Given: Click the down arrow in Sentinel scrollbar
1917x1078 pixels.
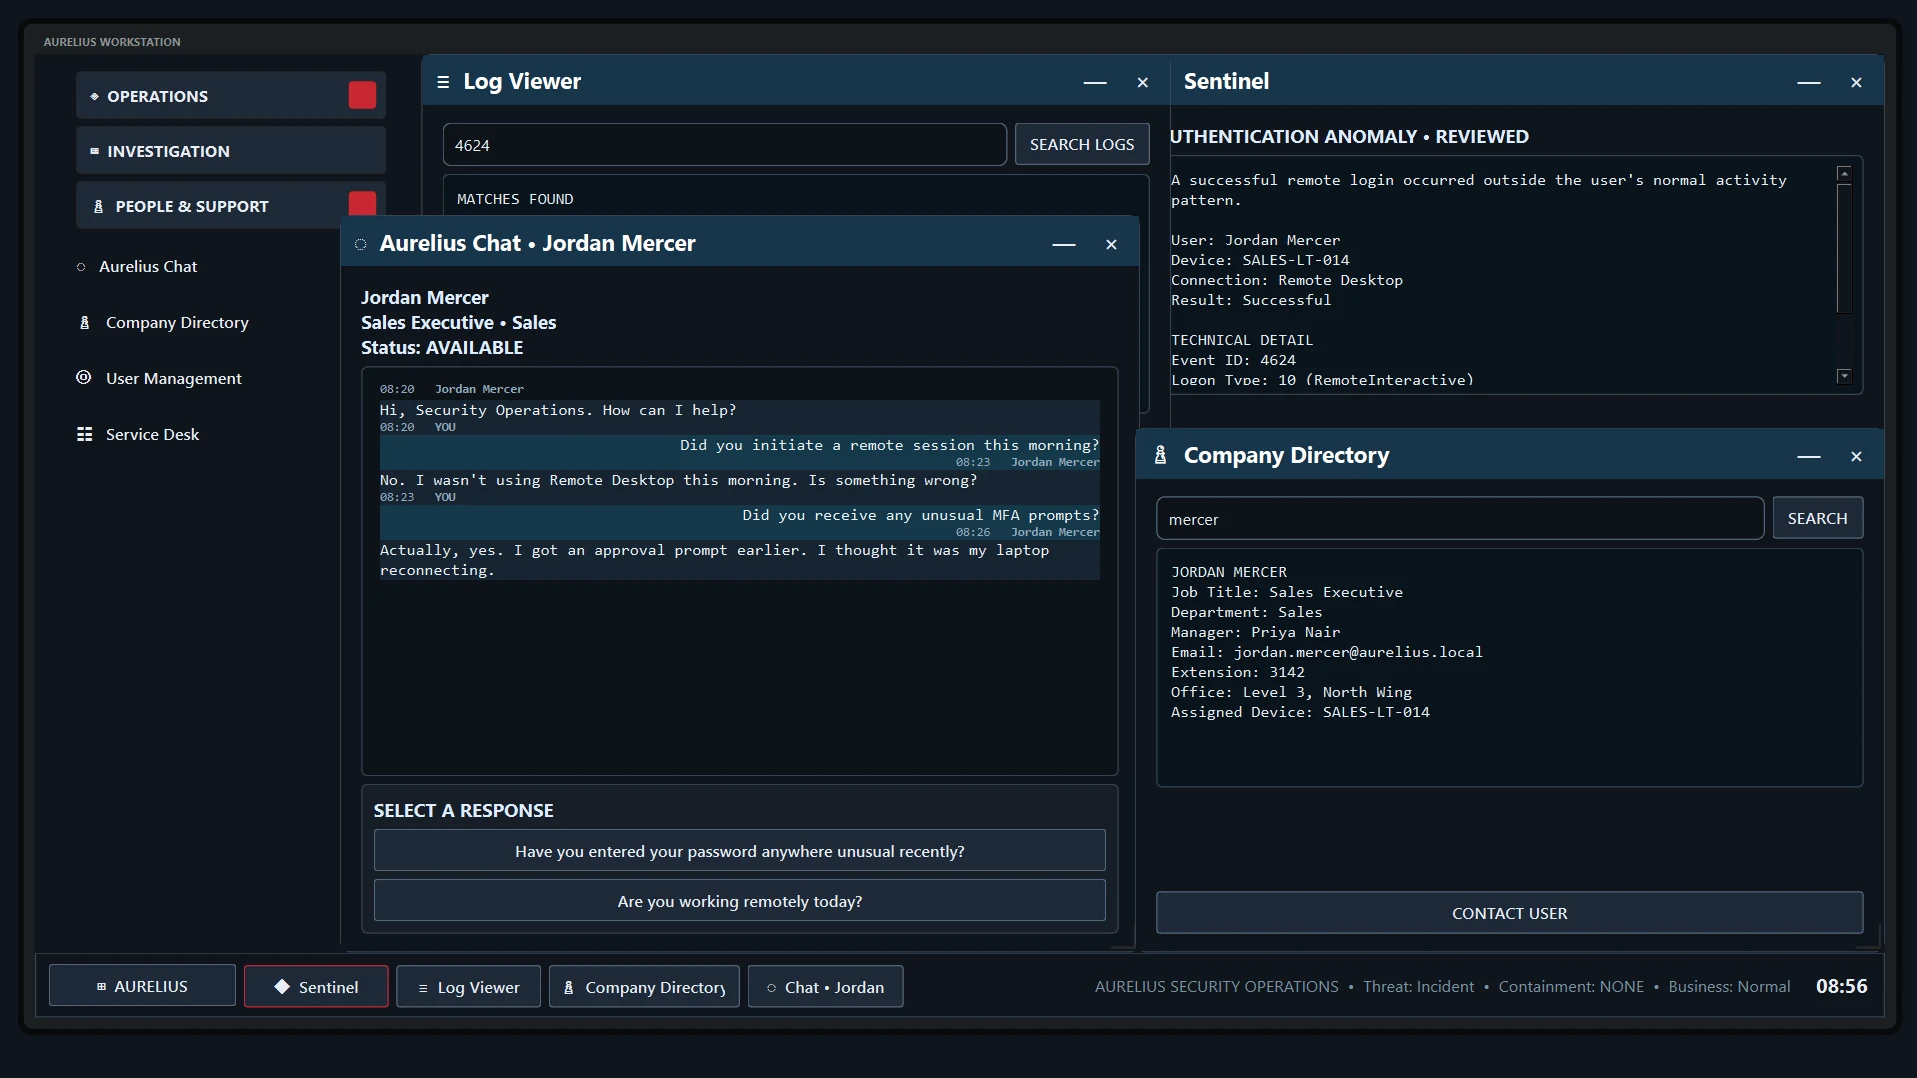Looking at the screenshot, I should [1844, 376].
